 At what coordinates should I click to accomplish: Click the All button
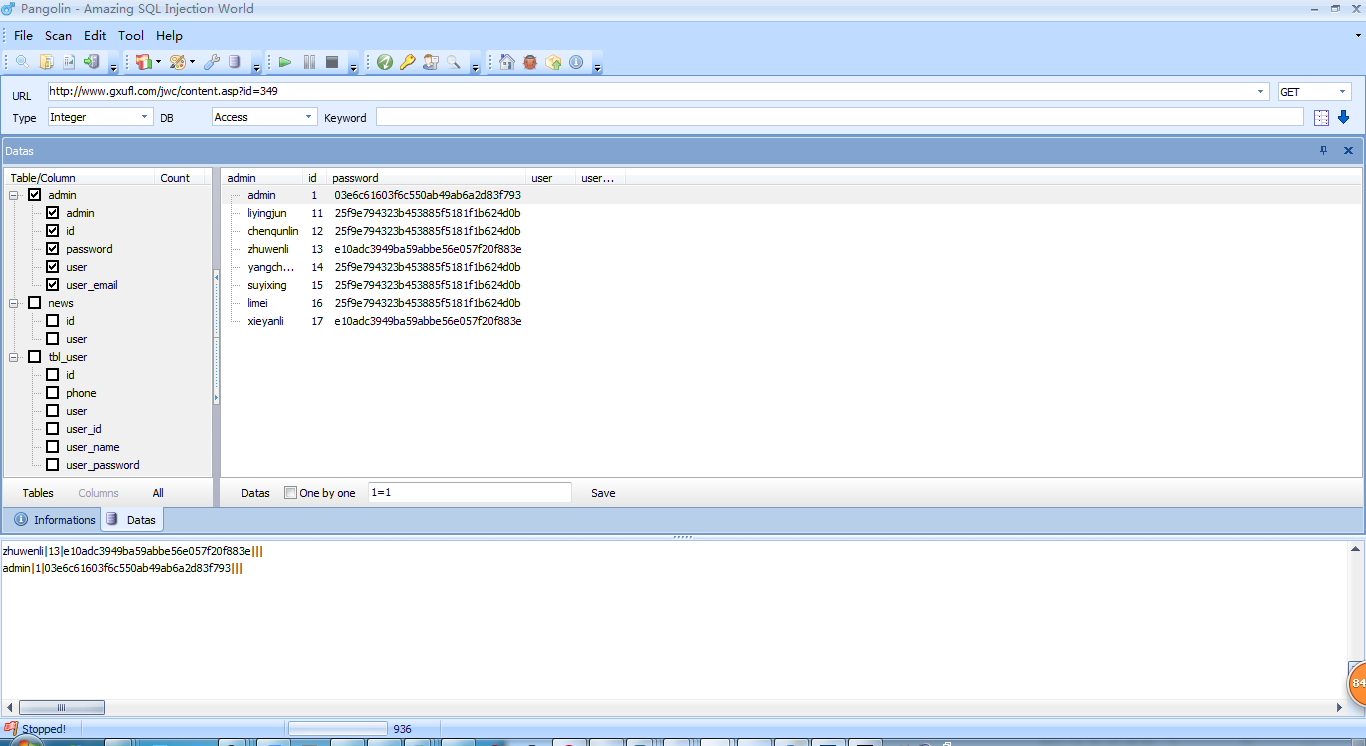click(158, 493)
